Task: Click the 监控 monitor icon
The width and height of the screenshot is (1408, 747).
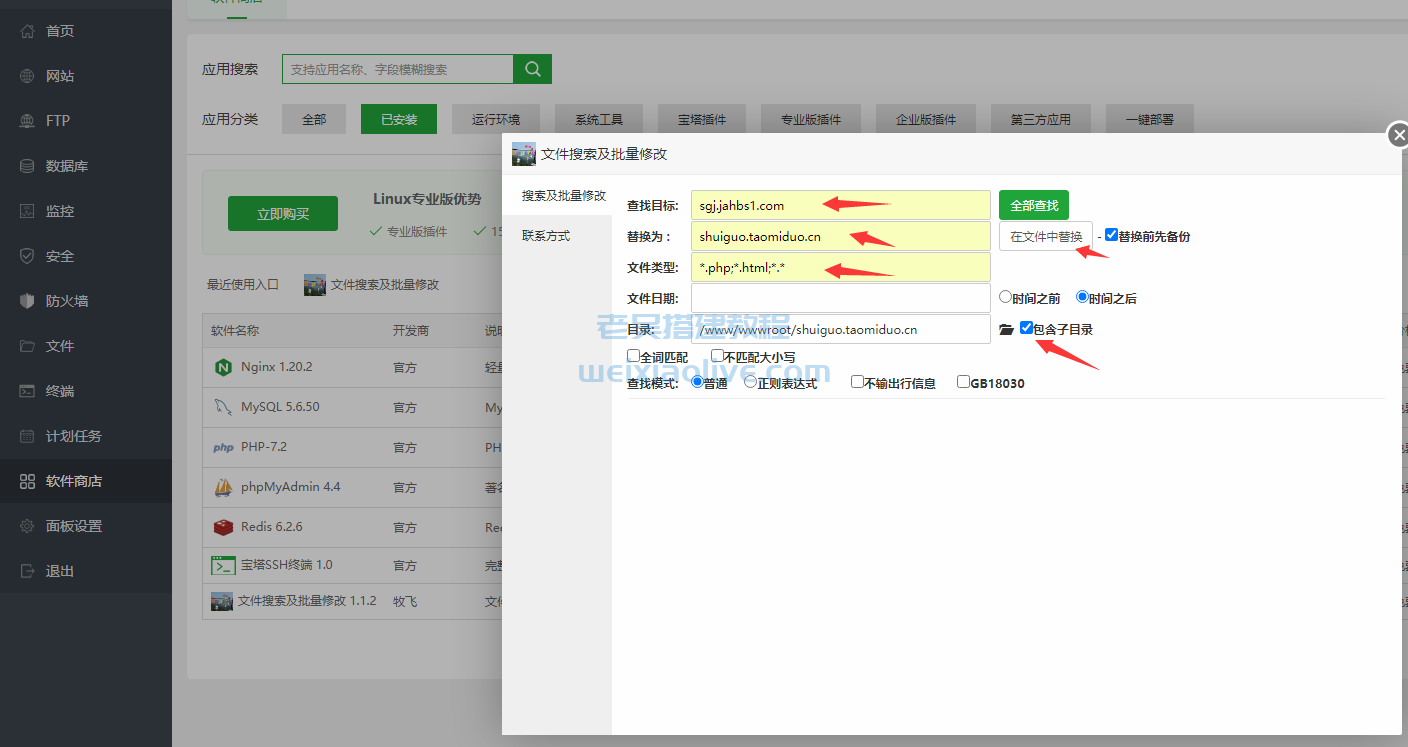Action: (28, 211)
